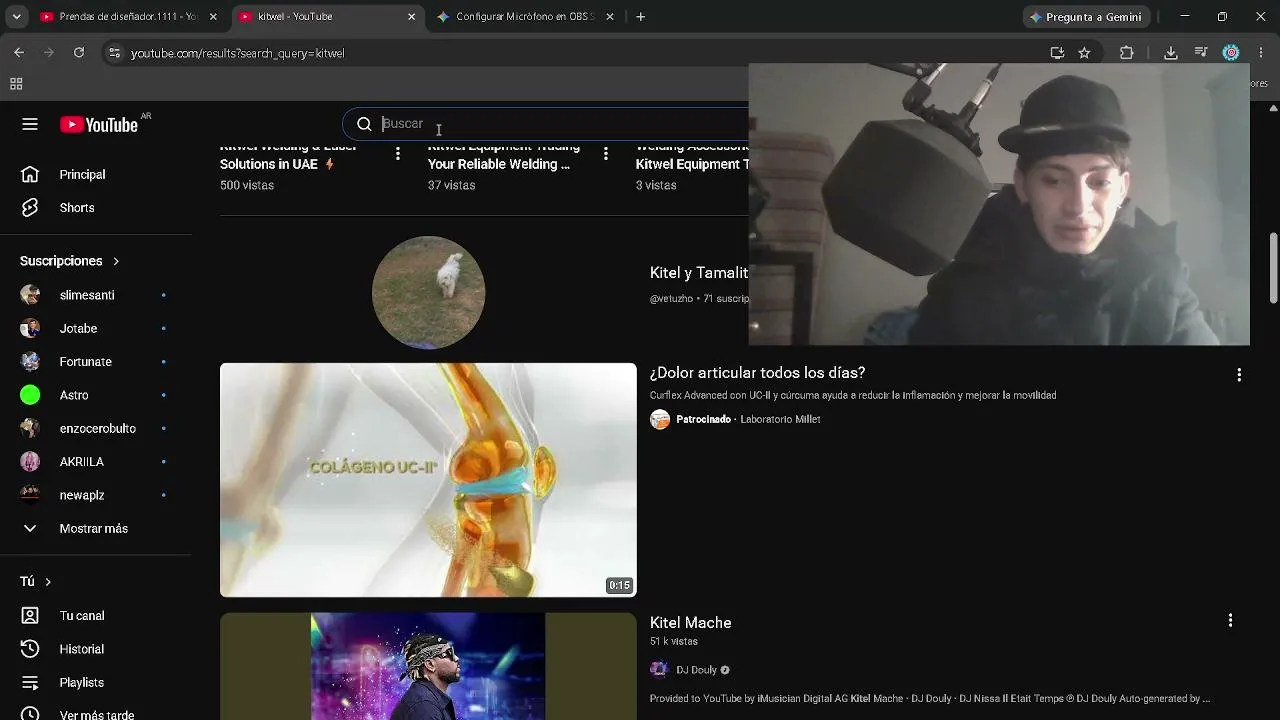The image size is (1280, 720).
Task: Click the install app icon in the address bar
Action: click(1057, 53)
